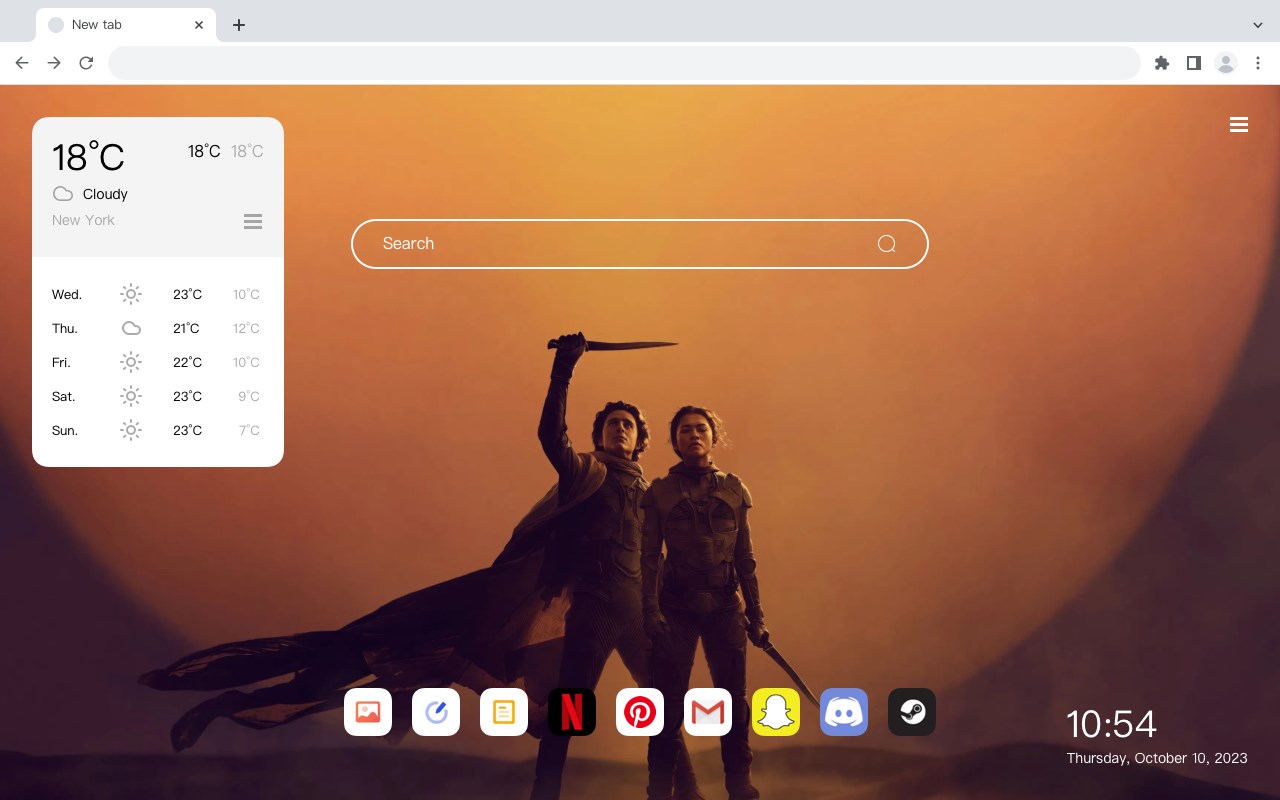The height and width of the screenshot is (800, 1280).
Task: Expand the tab search chevron
Action: pyautogui.click(x=1258, y=25)
